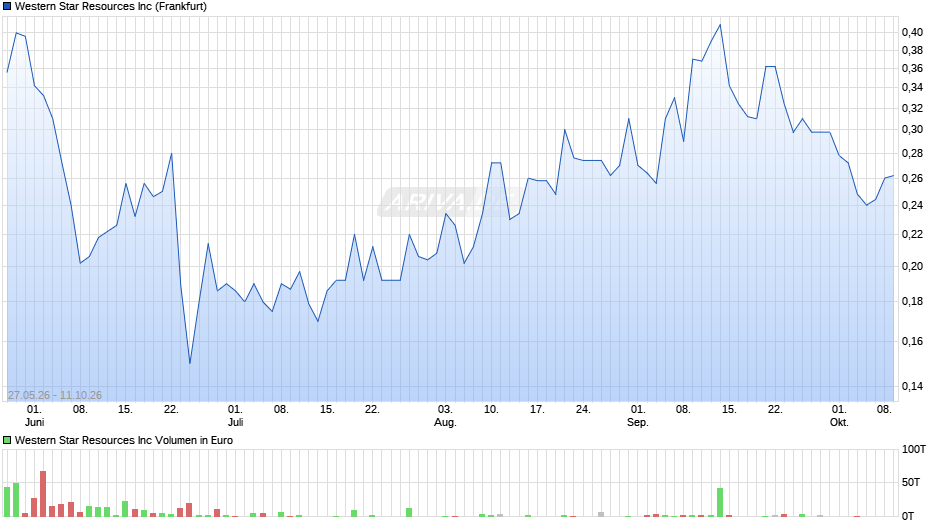Click the date range '27.05.26 - 11.10.26'
Image resolution: width=940 pixels, height=526 pixels.
55,395
